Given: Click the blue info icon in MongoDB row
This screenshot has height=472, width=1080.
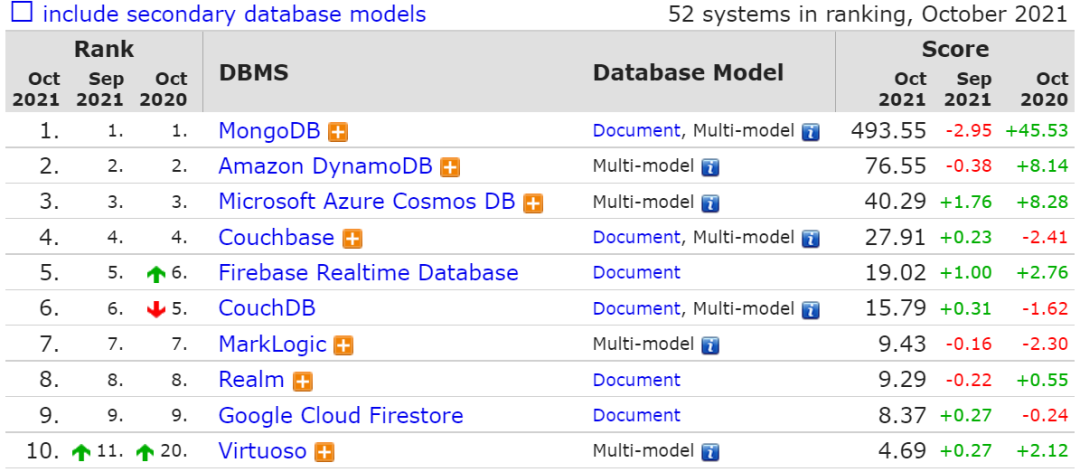Looking at the screenshot, I should [810, 132].
